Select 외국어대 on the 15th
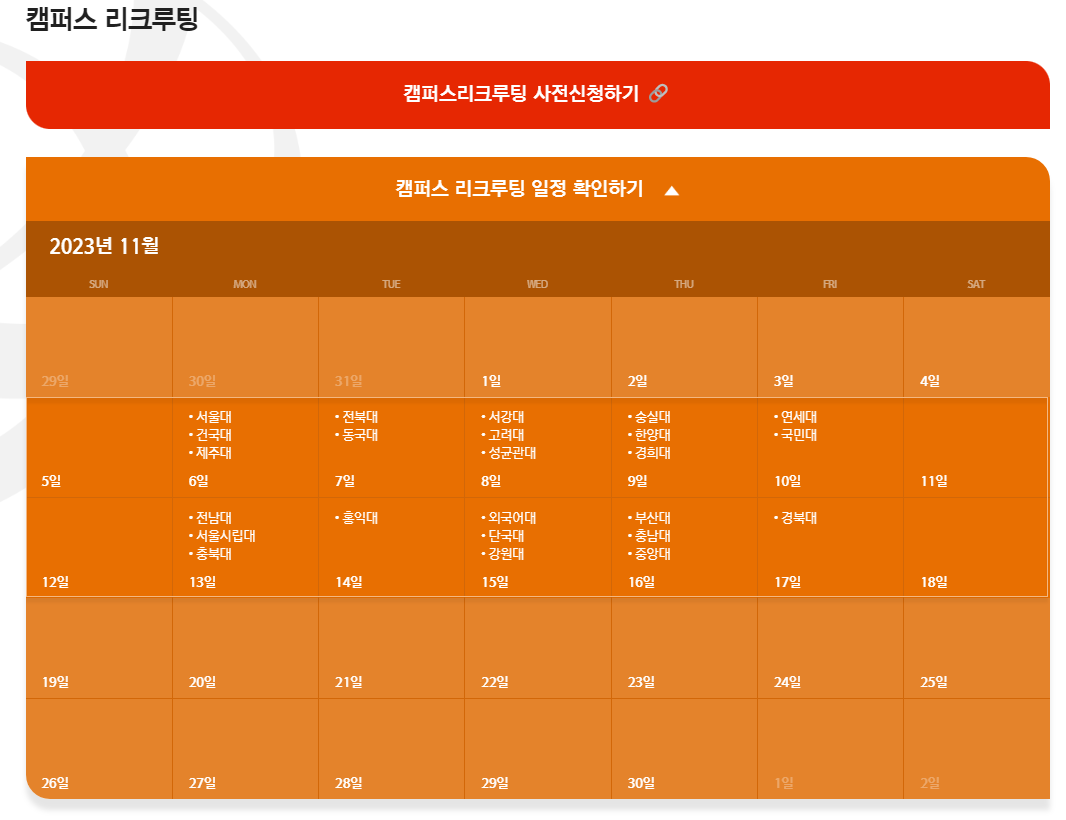 point(509,518)
